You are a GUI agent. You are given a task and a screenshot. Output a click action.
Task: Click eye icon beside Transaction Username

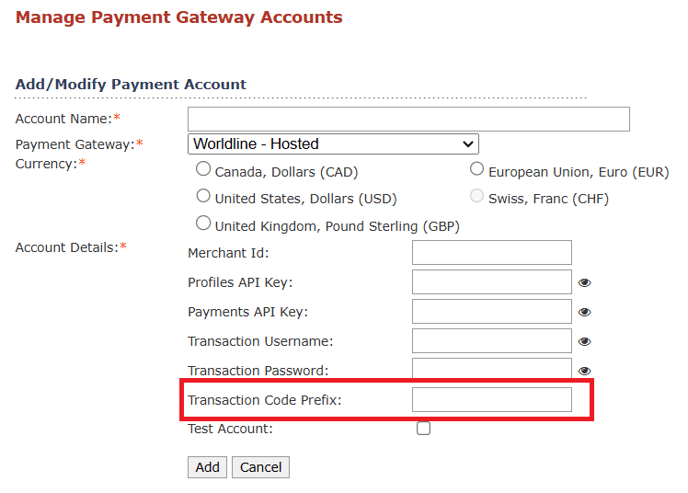[x=584, y=342]
